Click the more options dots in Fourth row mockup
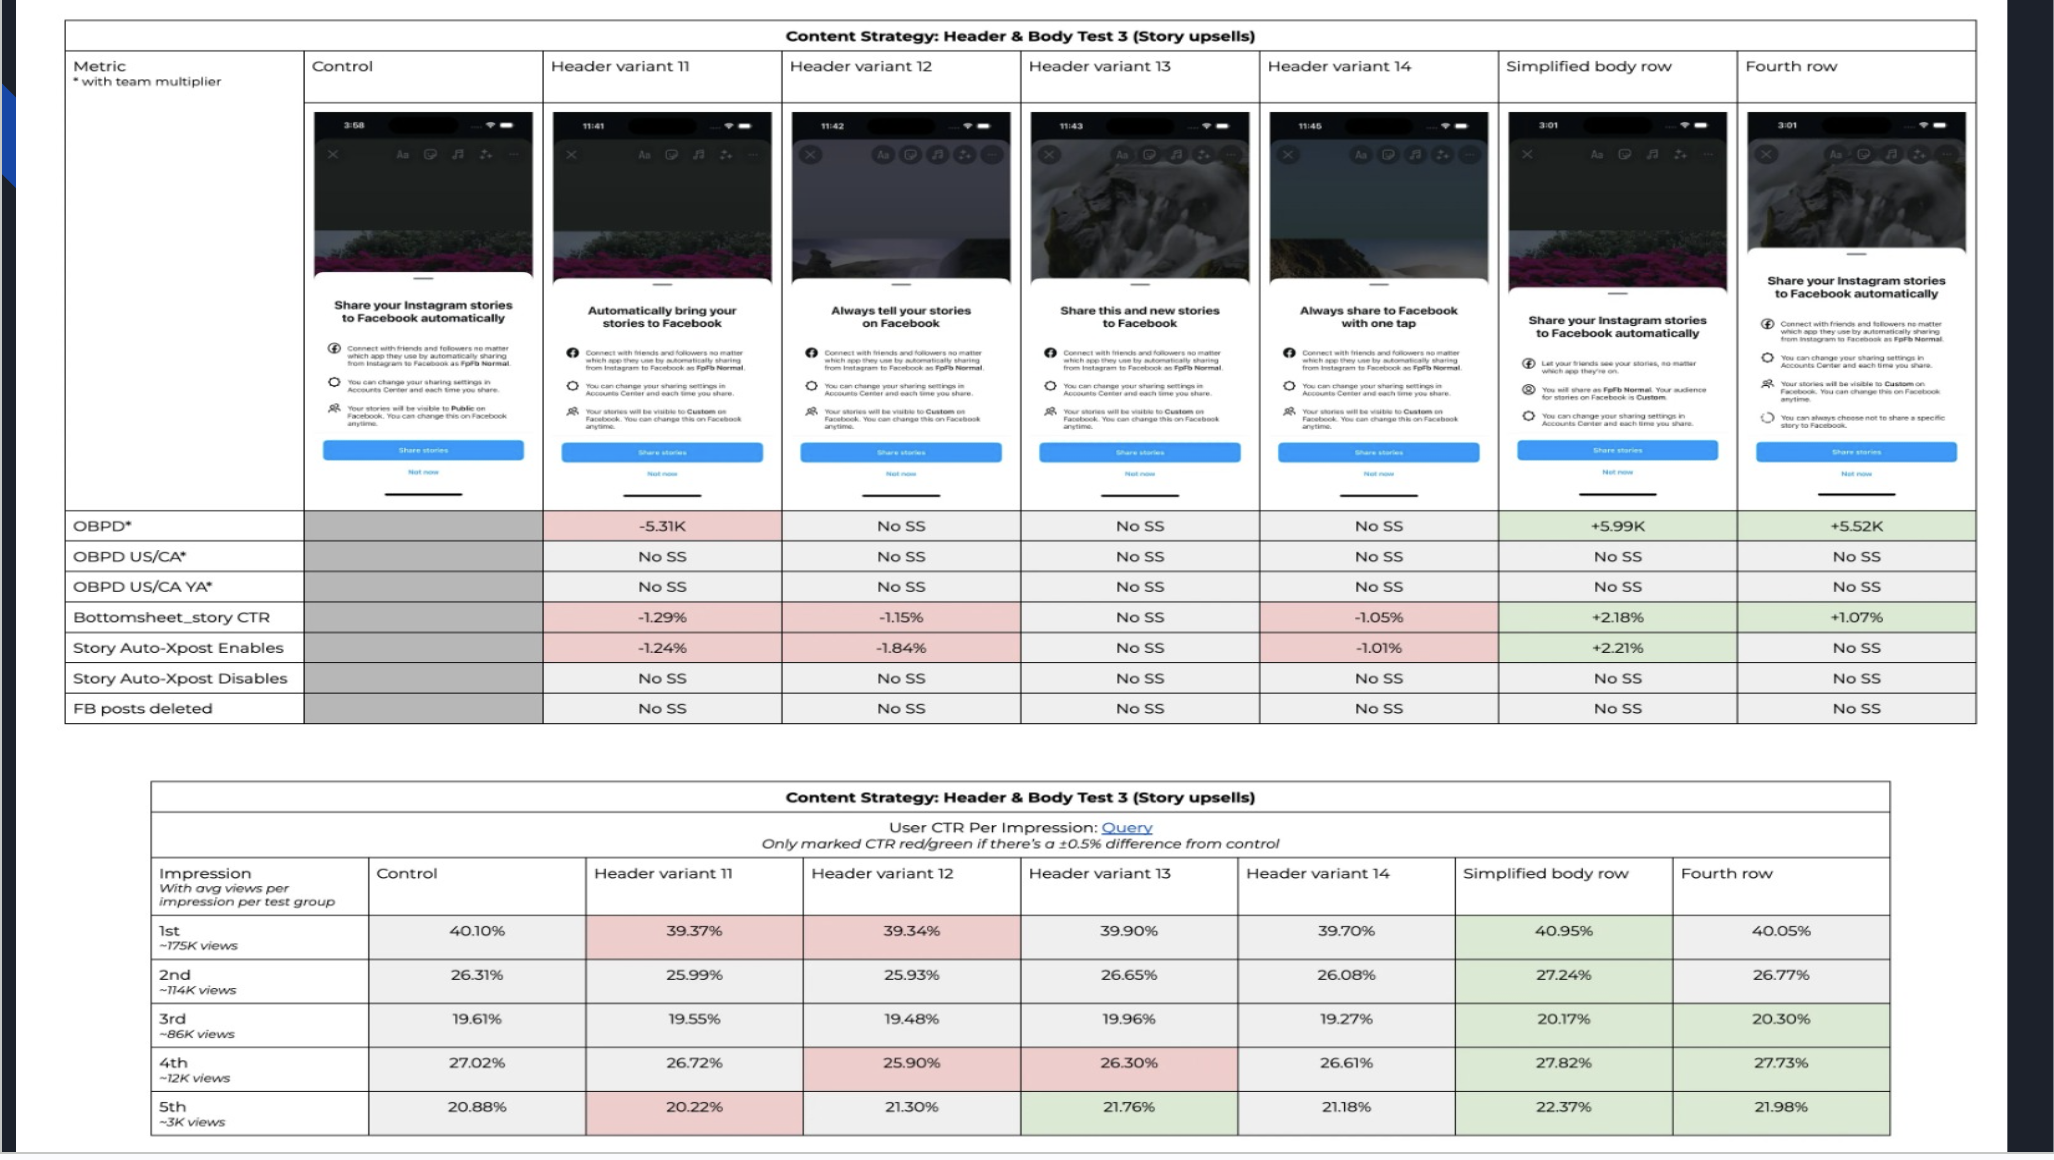The height and width of the screenshot is (1160, 2054). [x=1946, y=155]
